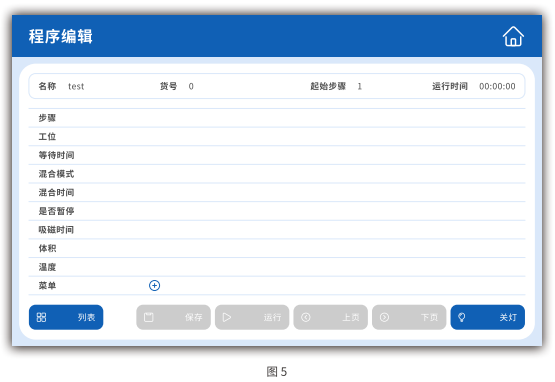Screen dimensions: 555x382
Task: Select the 混合模式 row label
Action: tap(56, 174)
